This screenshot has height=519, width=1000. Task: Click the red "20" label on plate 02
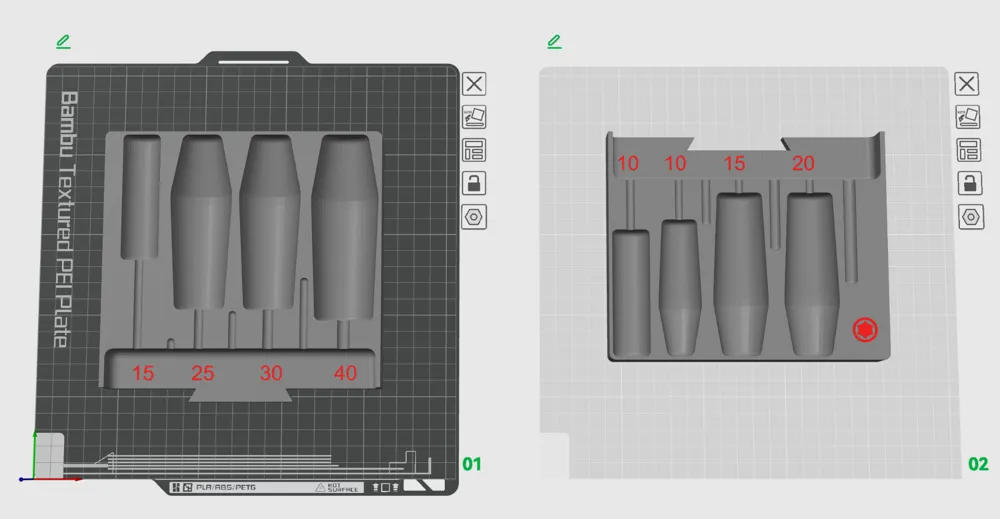pos(803,164)
